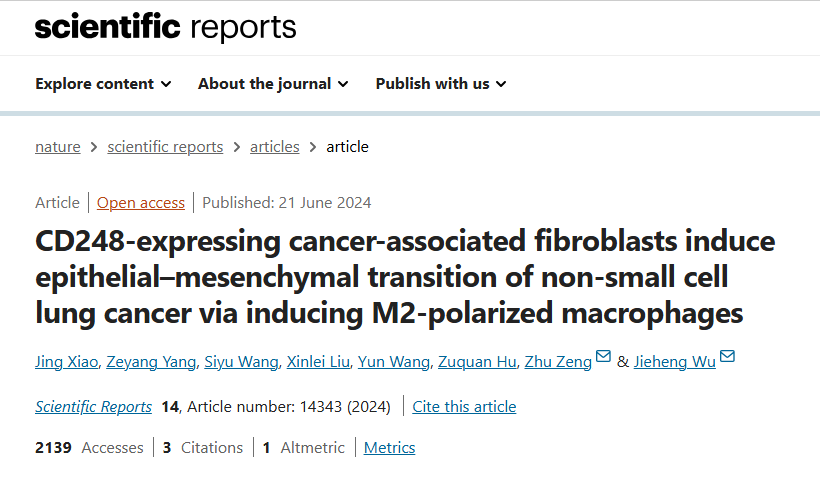Open the Zuquan Hu author link
This screenshot has height=479, width=820.
click(x=477, y=361)
